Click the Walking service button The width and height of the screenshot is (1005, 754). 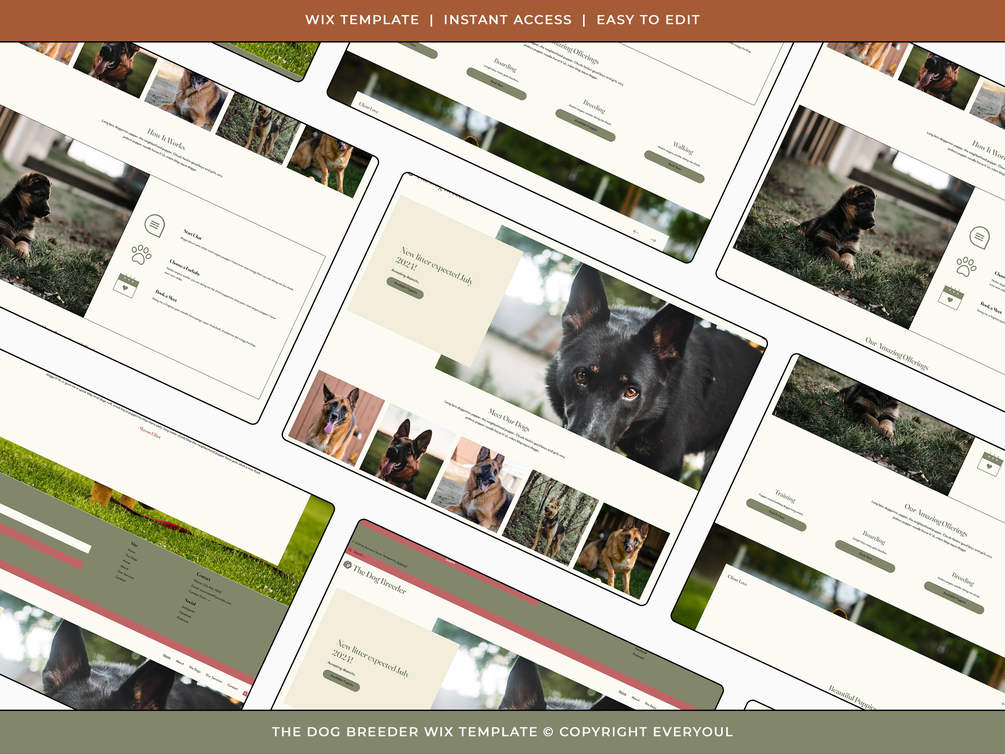point(674,167)
